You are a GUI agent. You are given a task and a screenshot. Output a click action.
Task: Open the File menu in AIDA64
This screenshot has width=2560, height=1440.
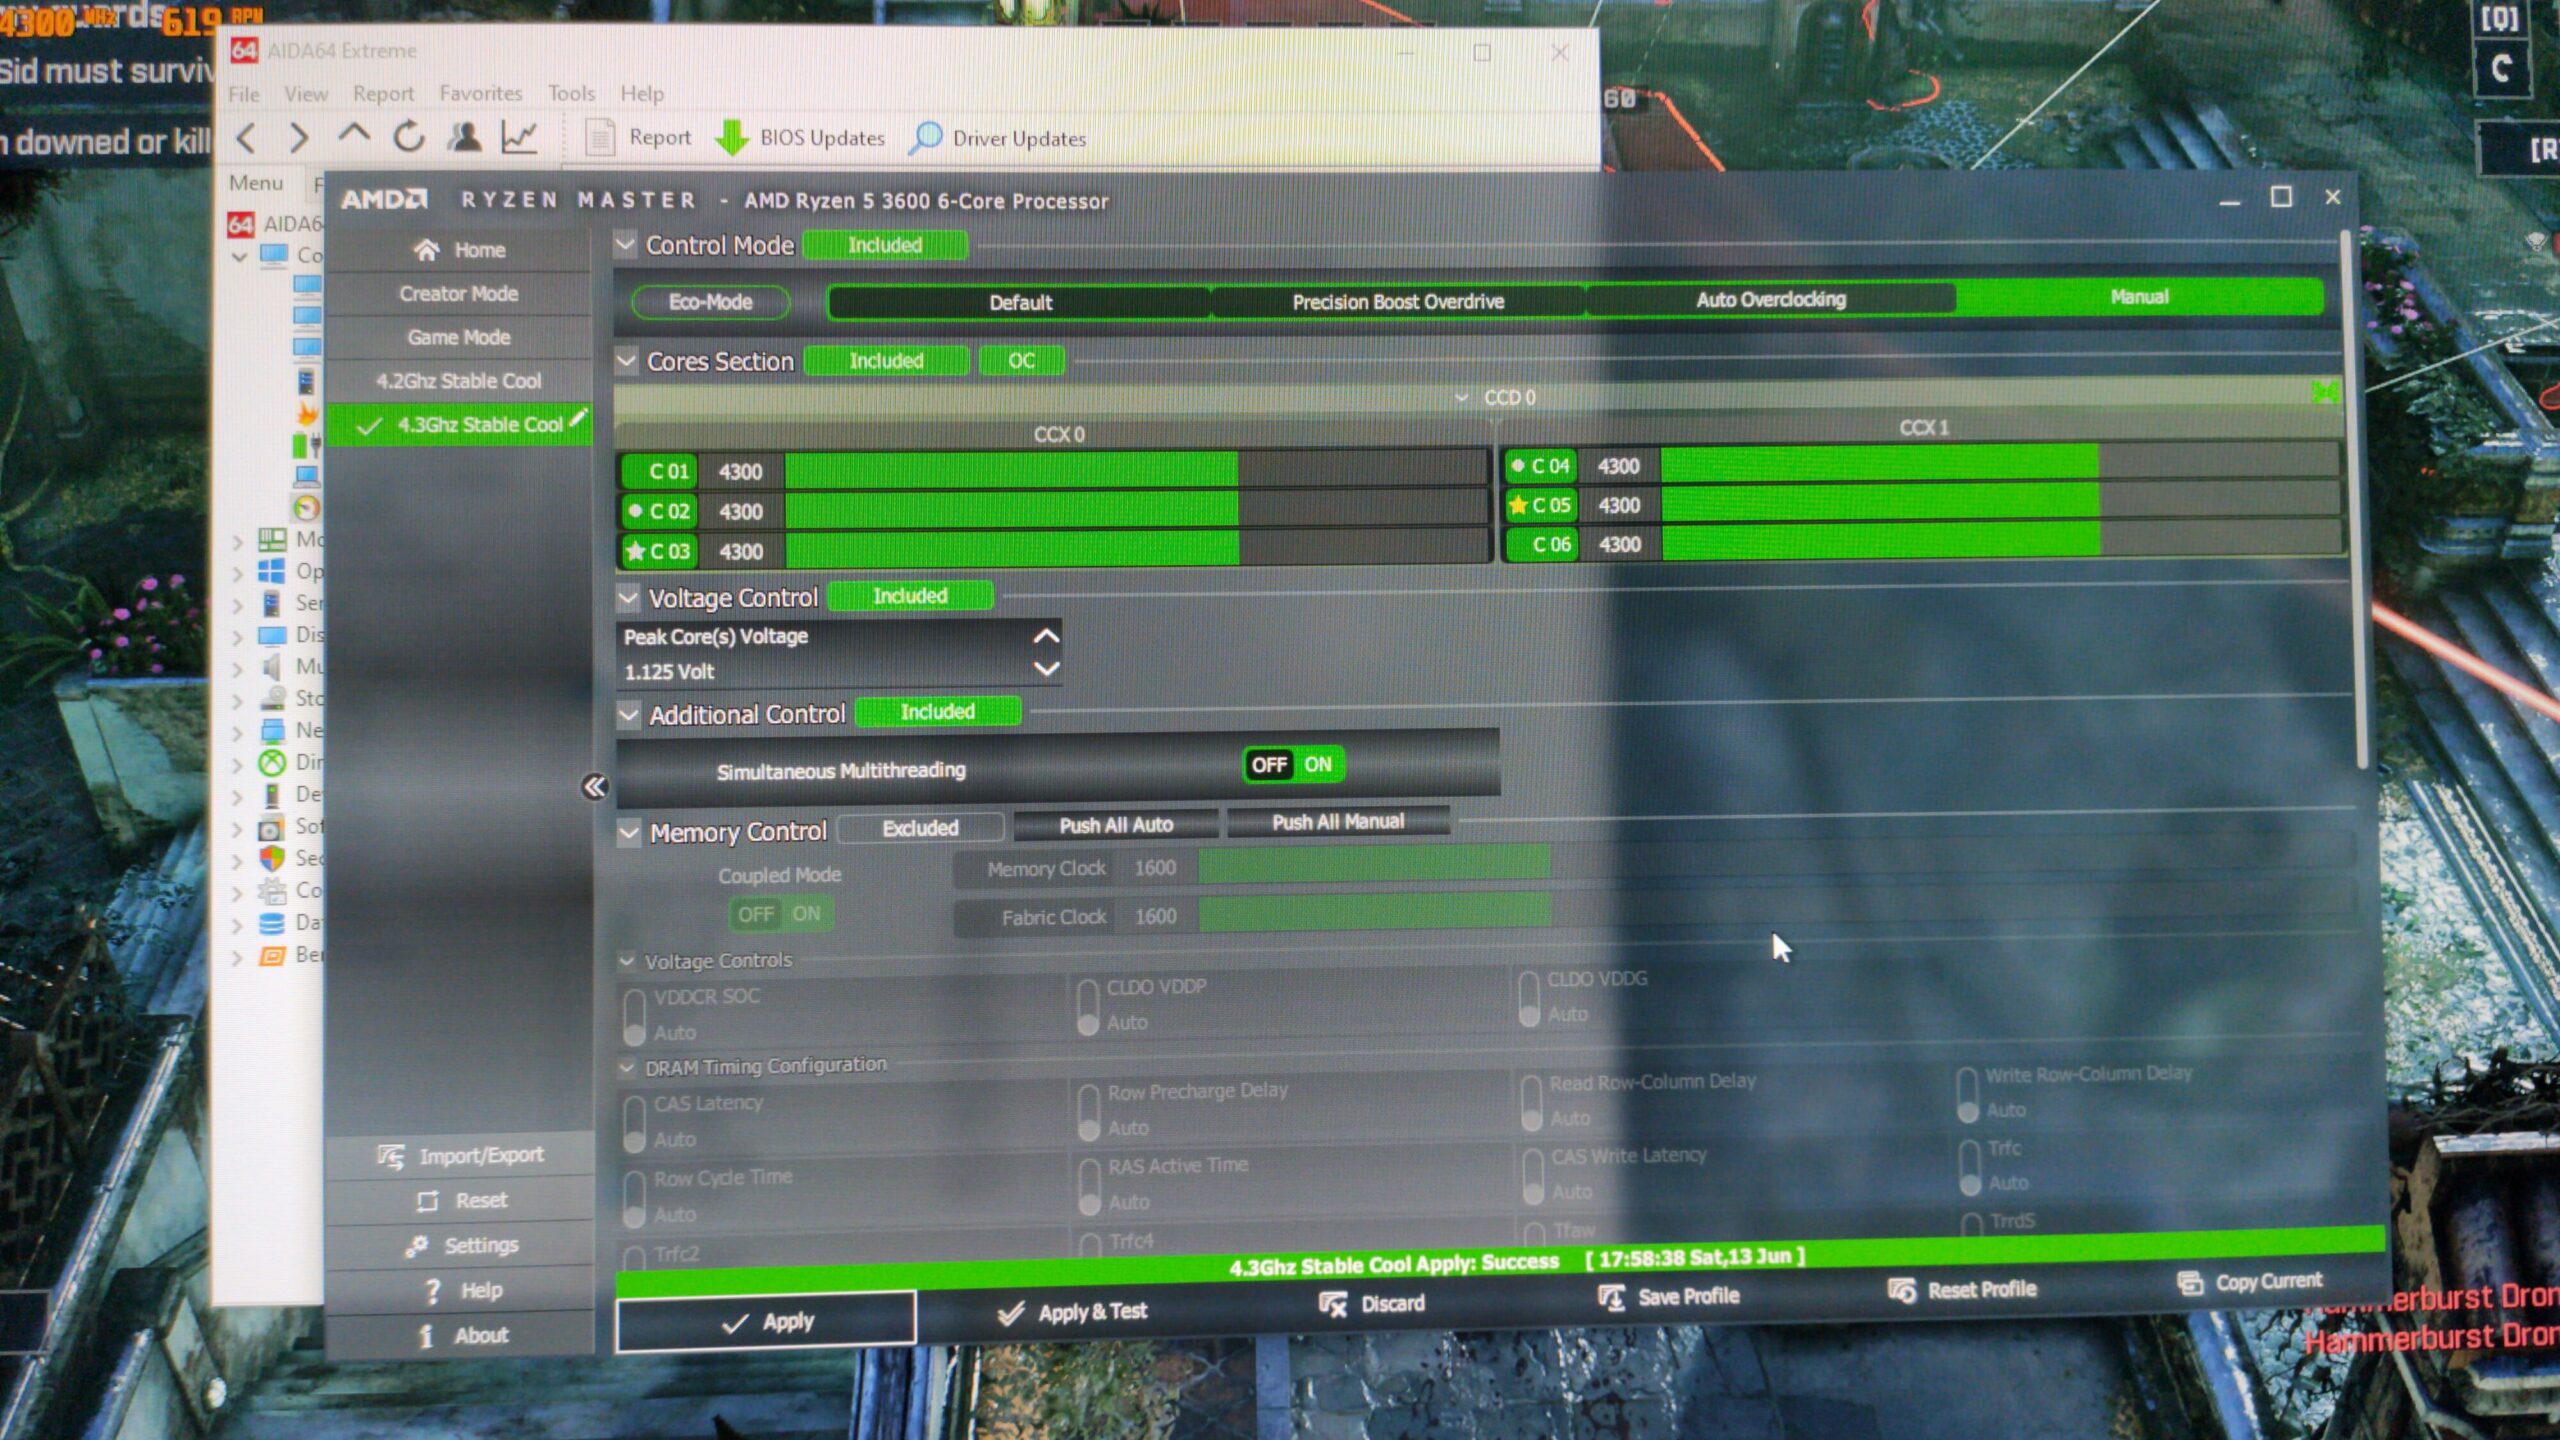coord(244,93)
